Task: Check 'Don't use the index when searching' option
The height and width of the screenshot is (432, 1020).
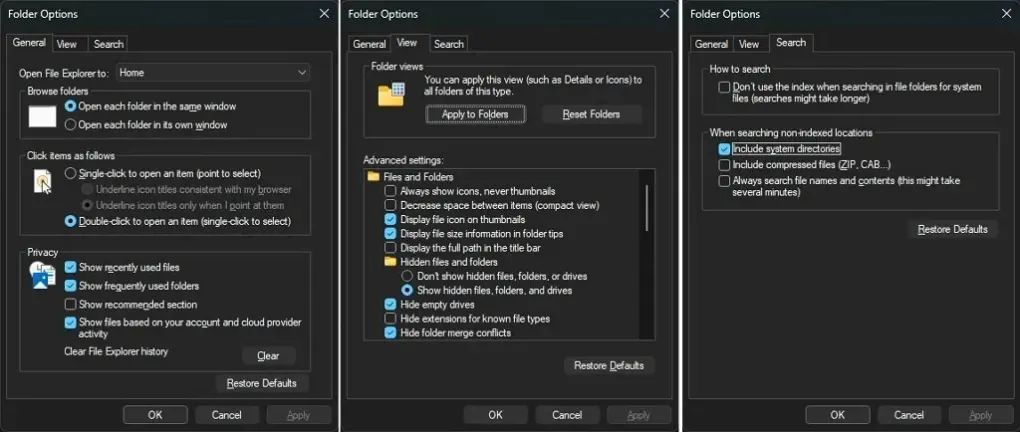Action: pos(724,87)
